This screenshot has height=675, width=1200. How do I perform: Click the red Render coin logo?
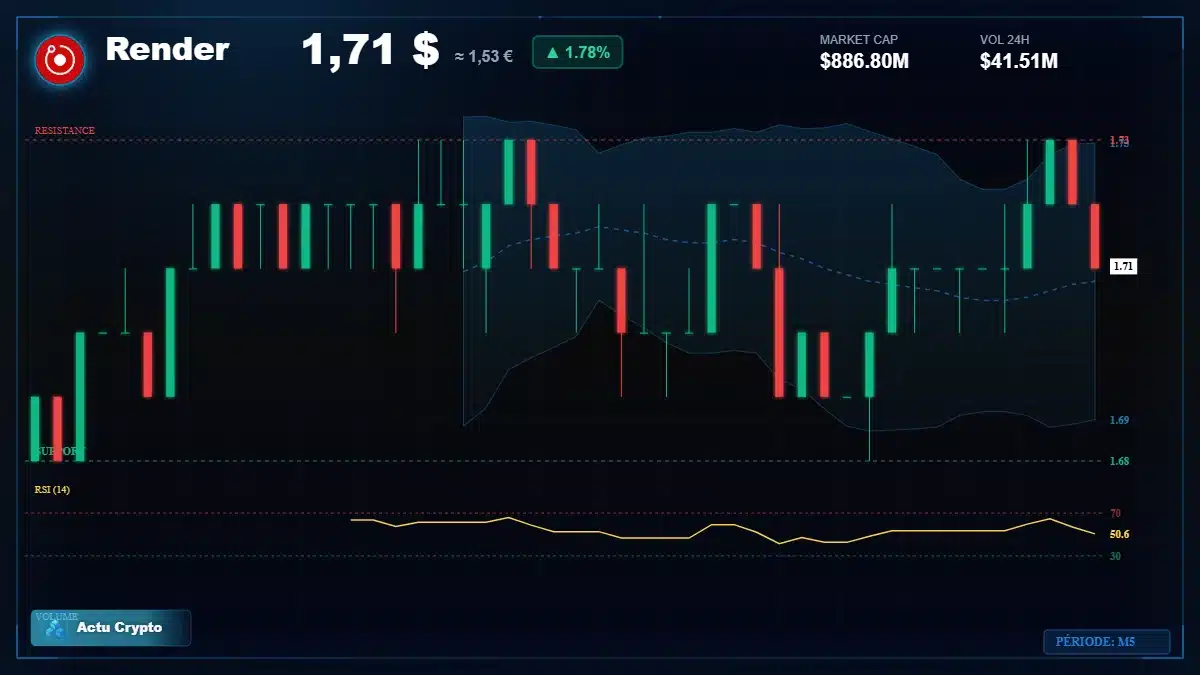click(60, 60)
